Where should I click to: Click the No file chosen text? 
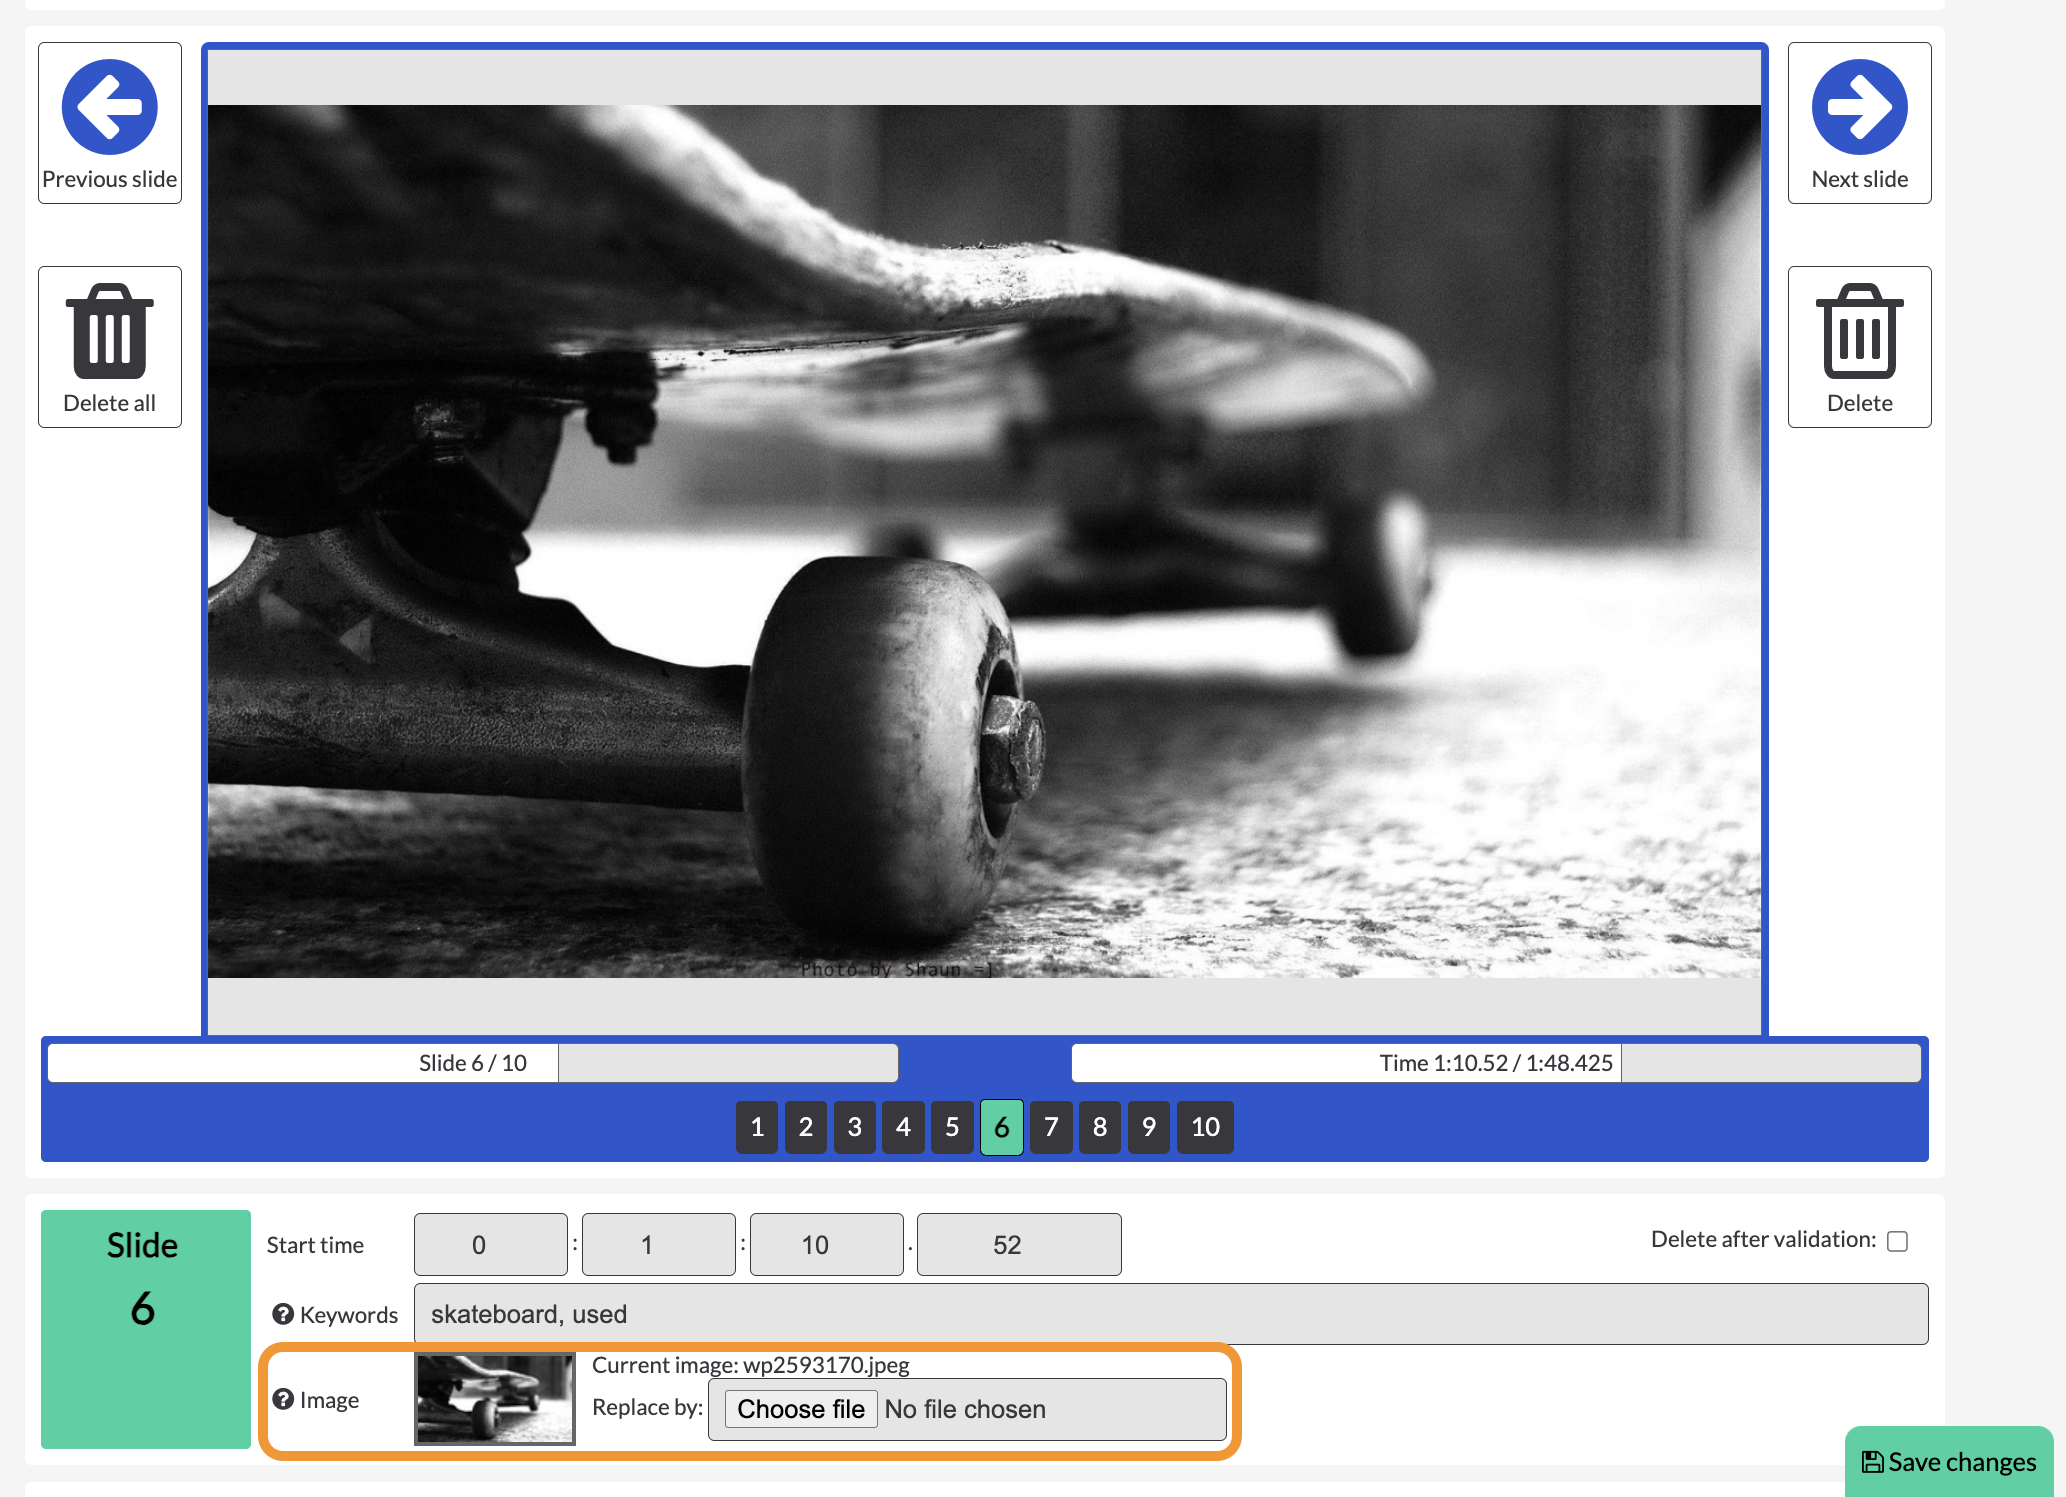point(965,1409)
